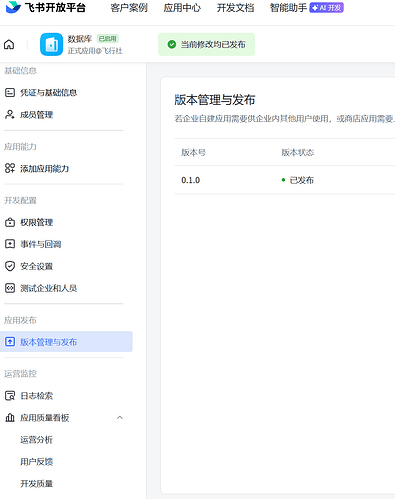Click the 版本状态 column header
The width and height of the screenshot is (395, 499).
pos(298,152)
